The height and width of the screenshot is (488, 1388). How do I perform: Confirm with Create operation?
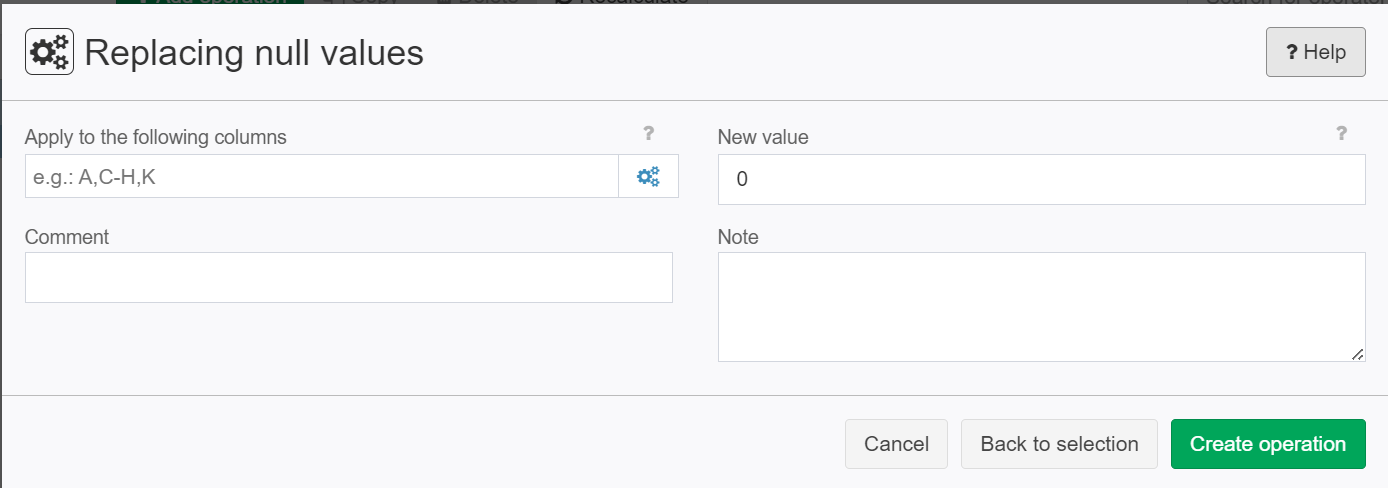coord(1268,444)
